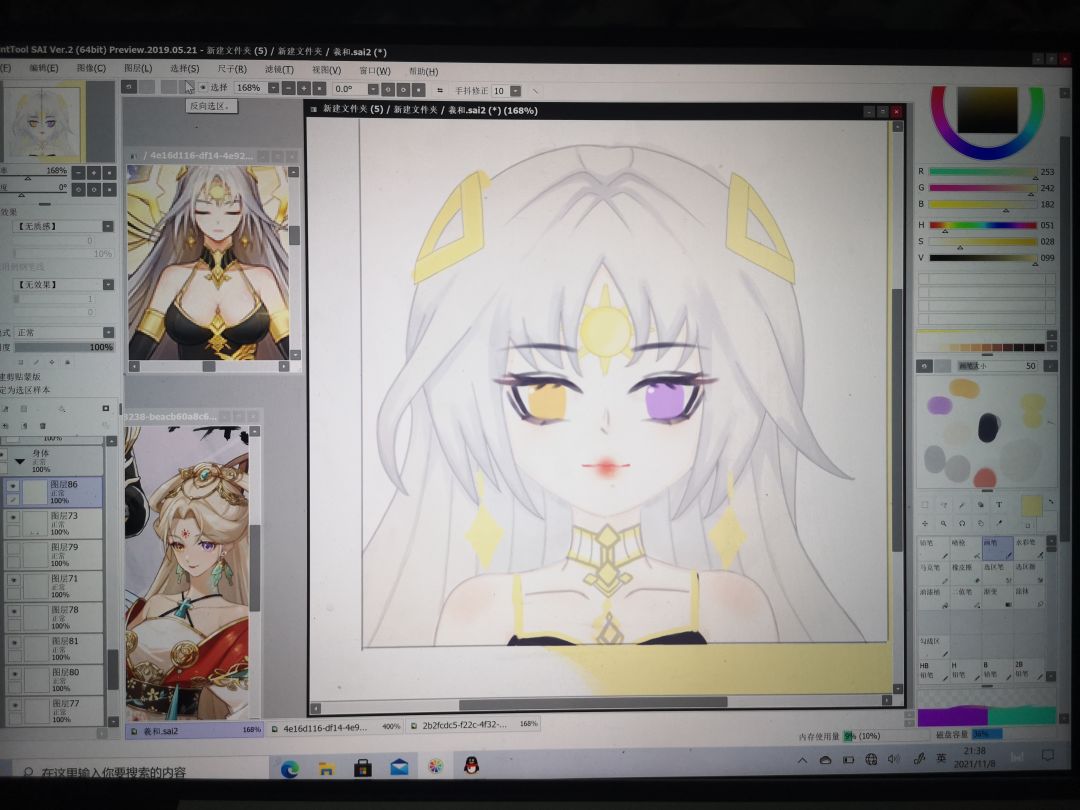Open the 【无质感】 texture dropdown
Viewport: 1080px width, 810px height.
click(108, 227)
